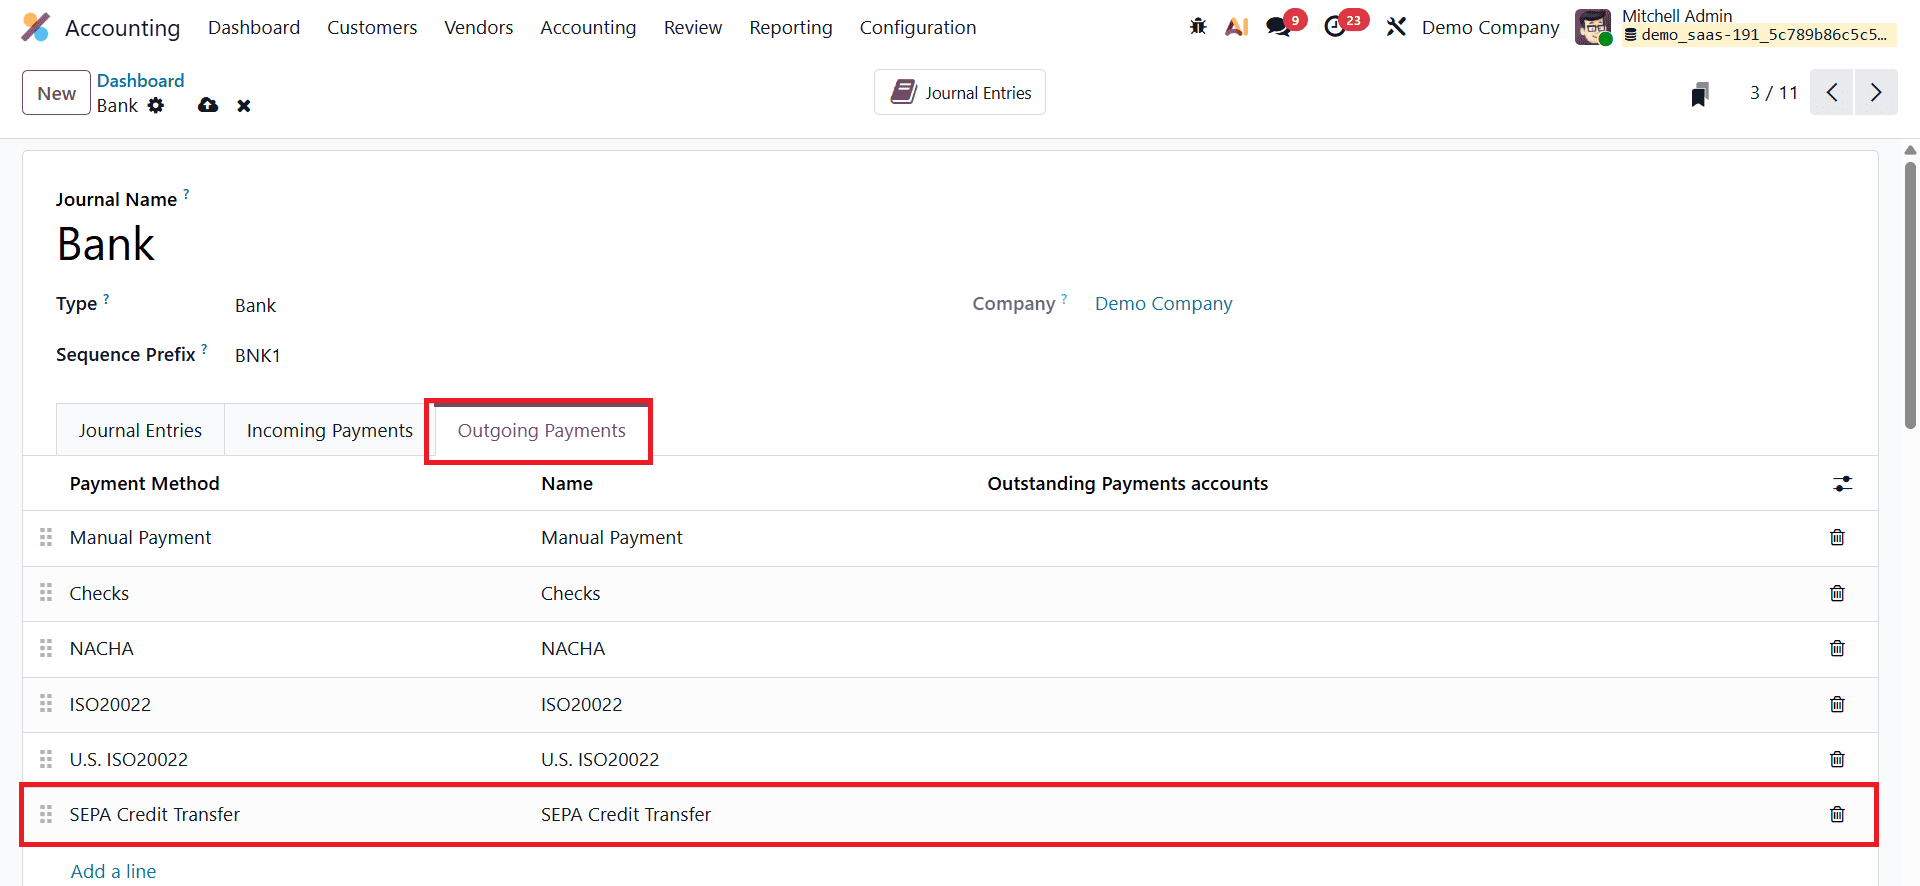Open the Customers menu
This screenshot has height=886, width=1920.
tap(372, 27)
